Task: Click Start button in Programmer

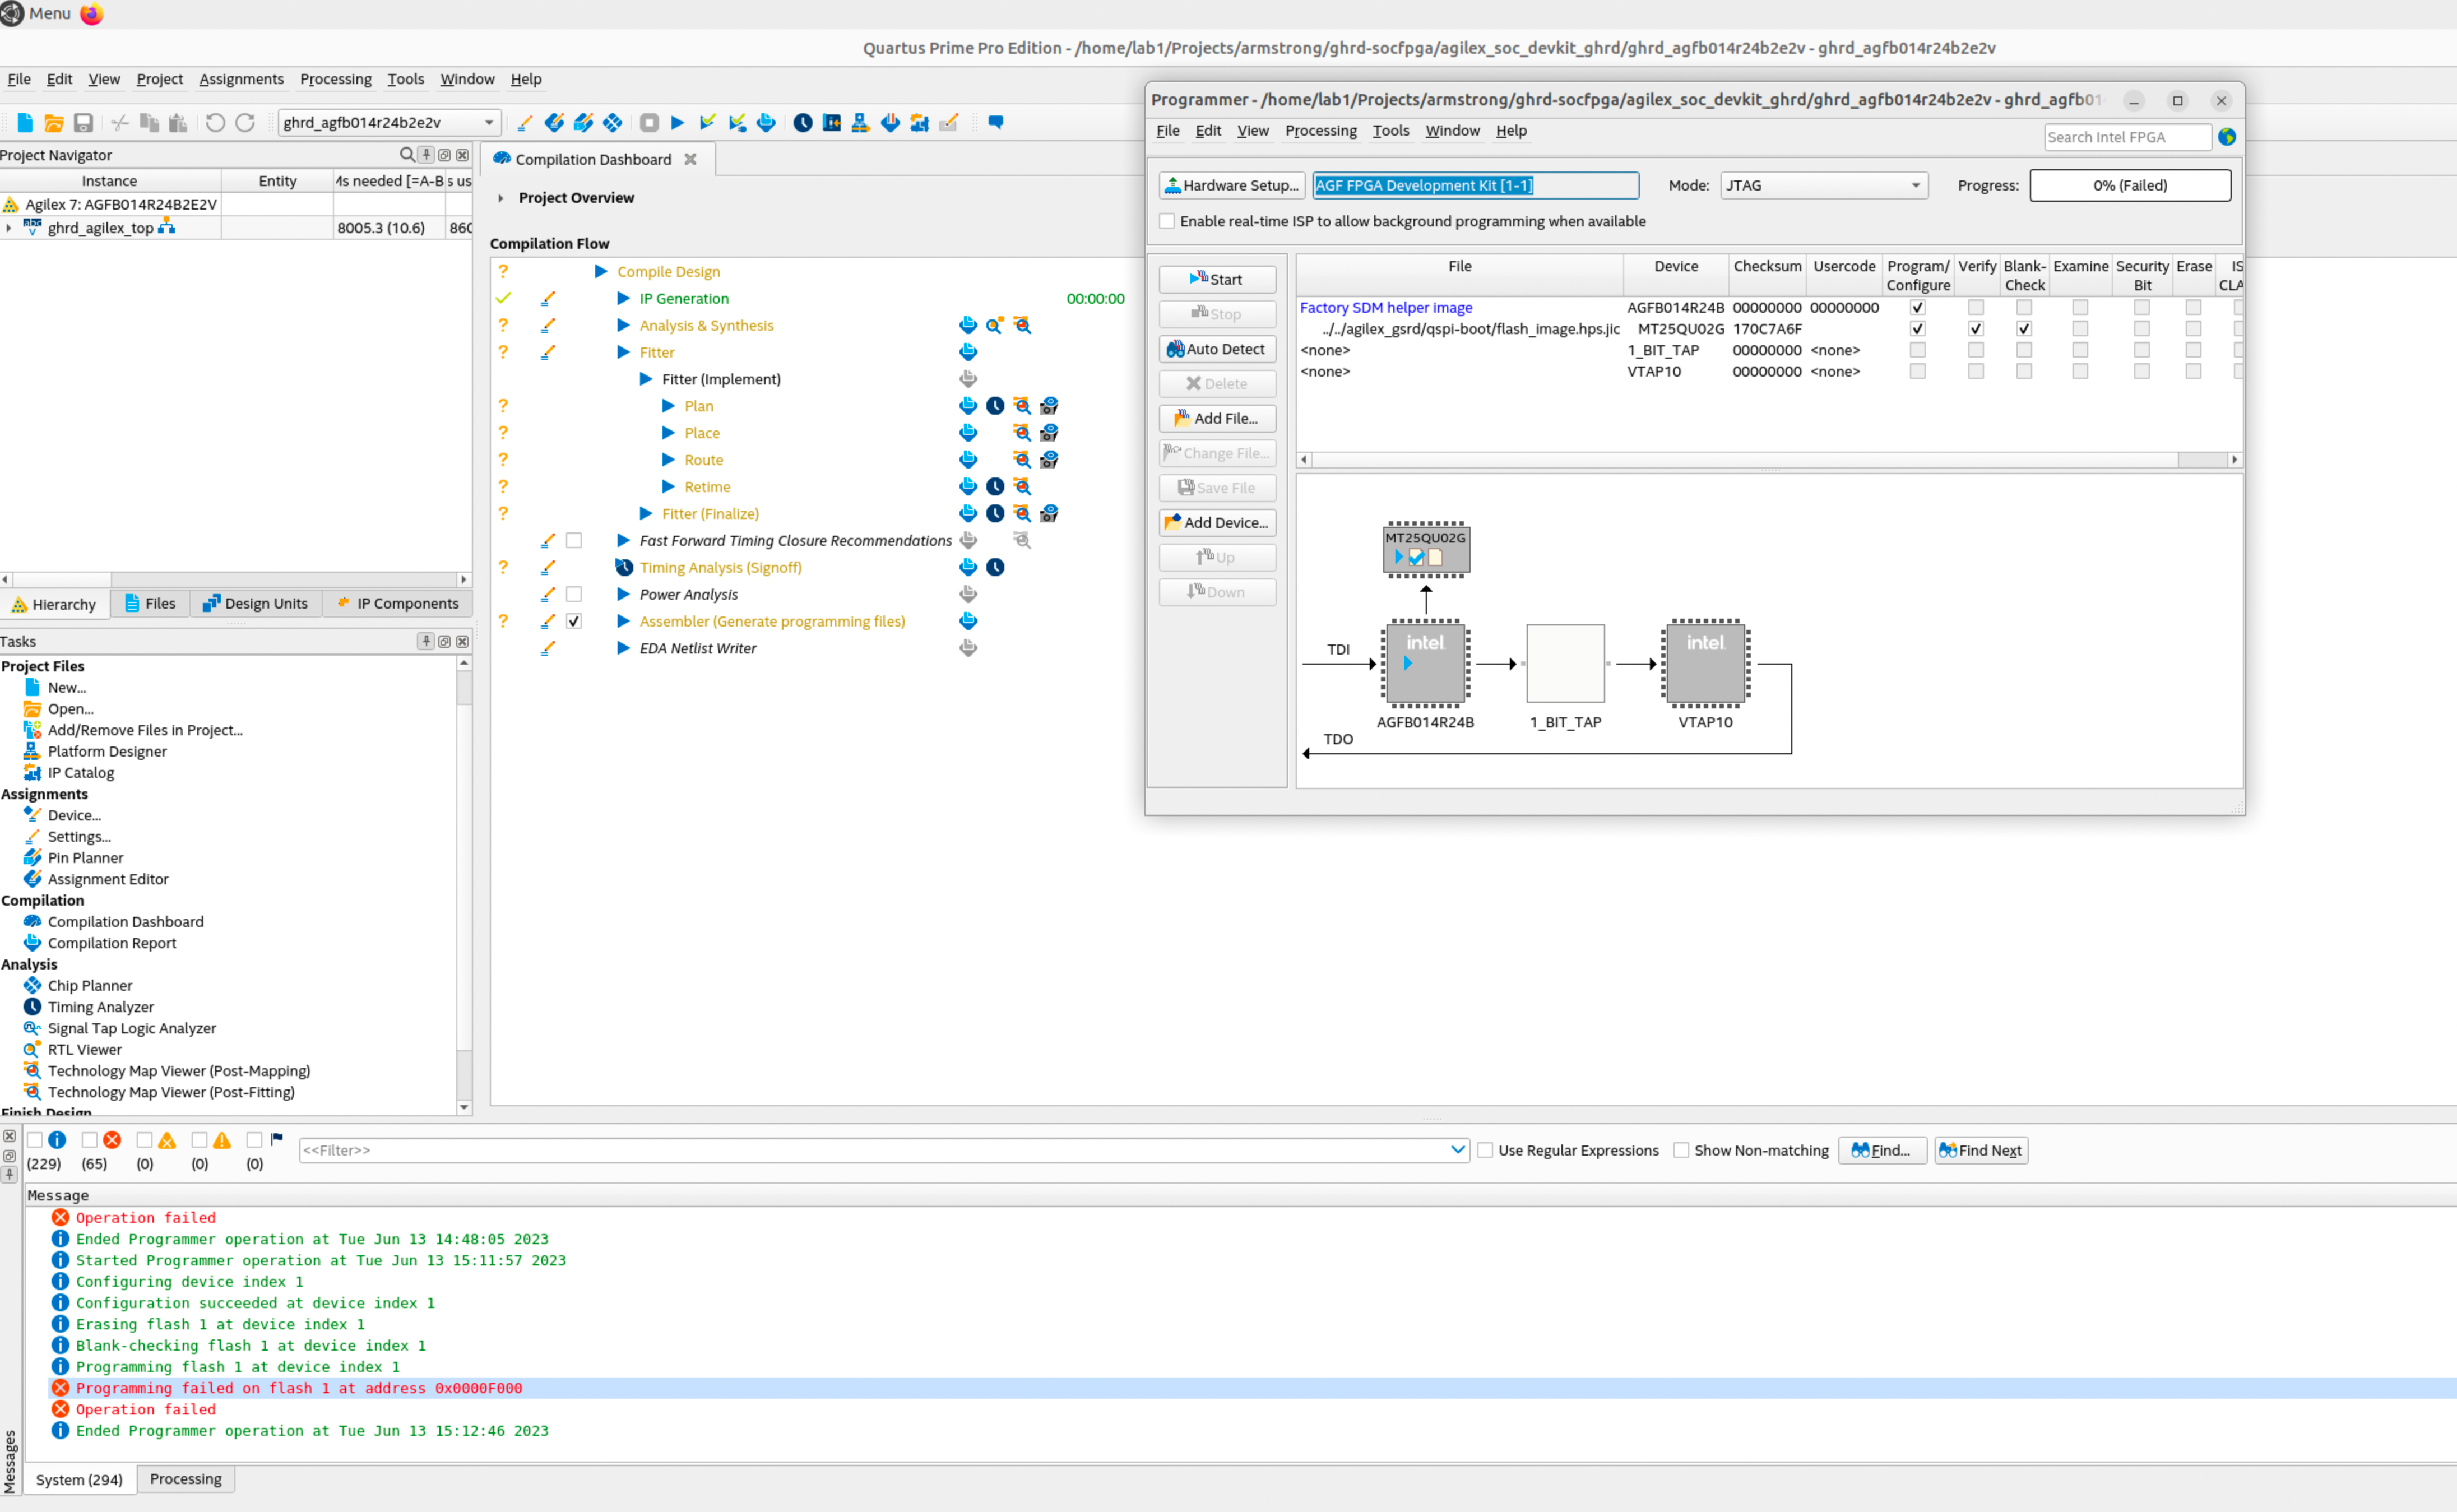Action: point(1217,279)
